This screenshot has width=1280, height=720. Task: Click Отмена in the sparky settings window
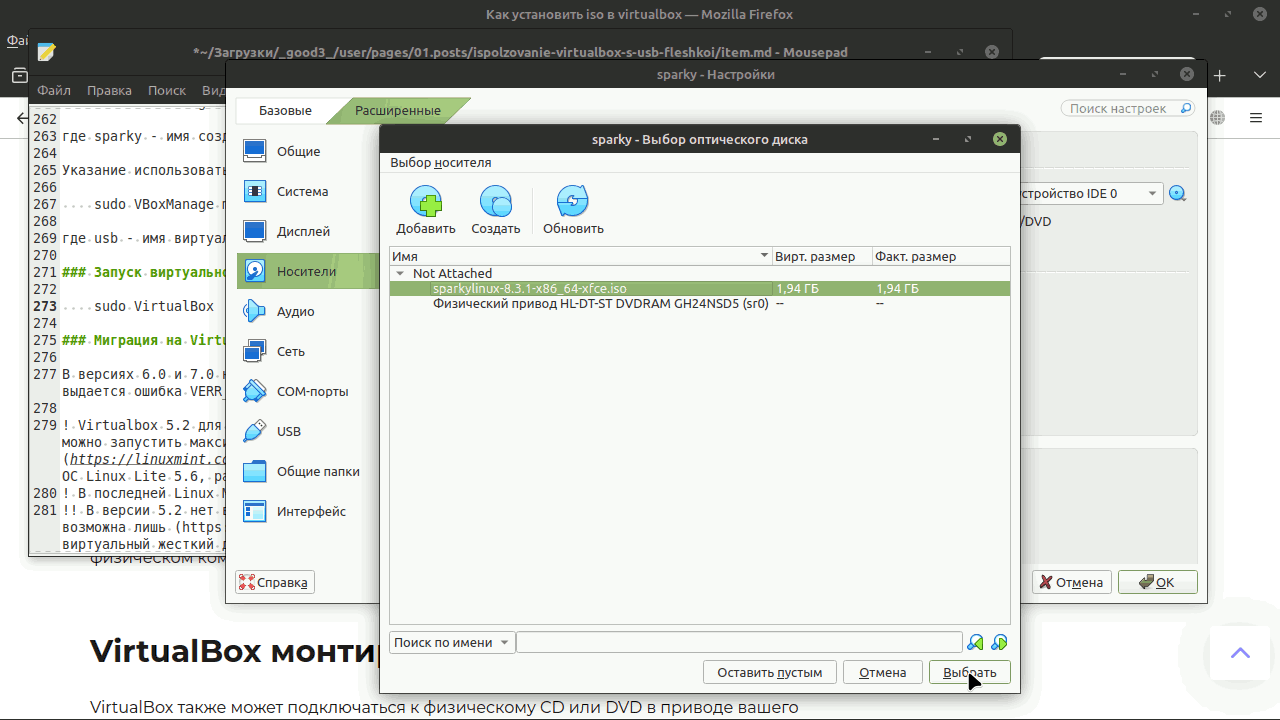1071,582
